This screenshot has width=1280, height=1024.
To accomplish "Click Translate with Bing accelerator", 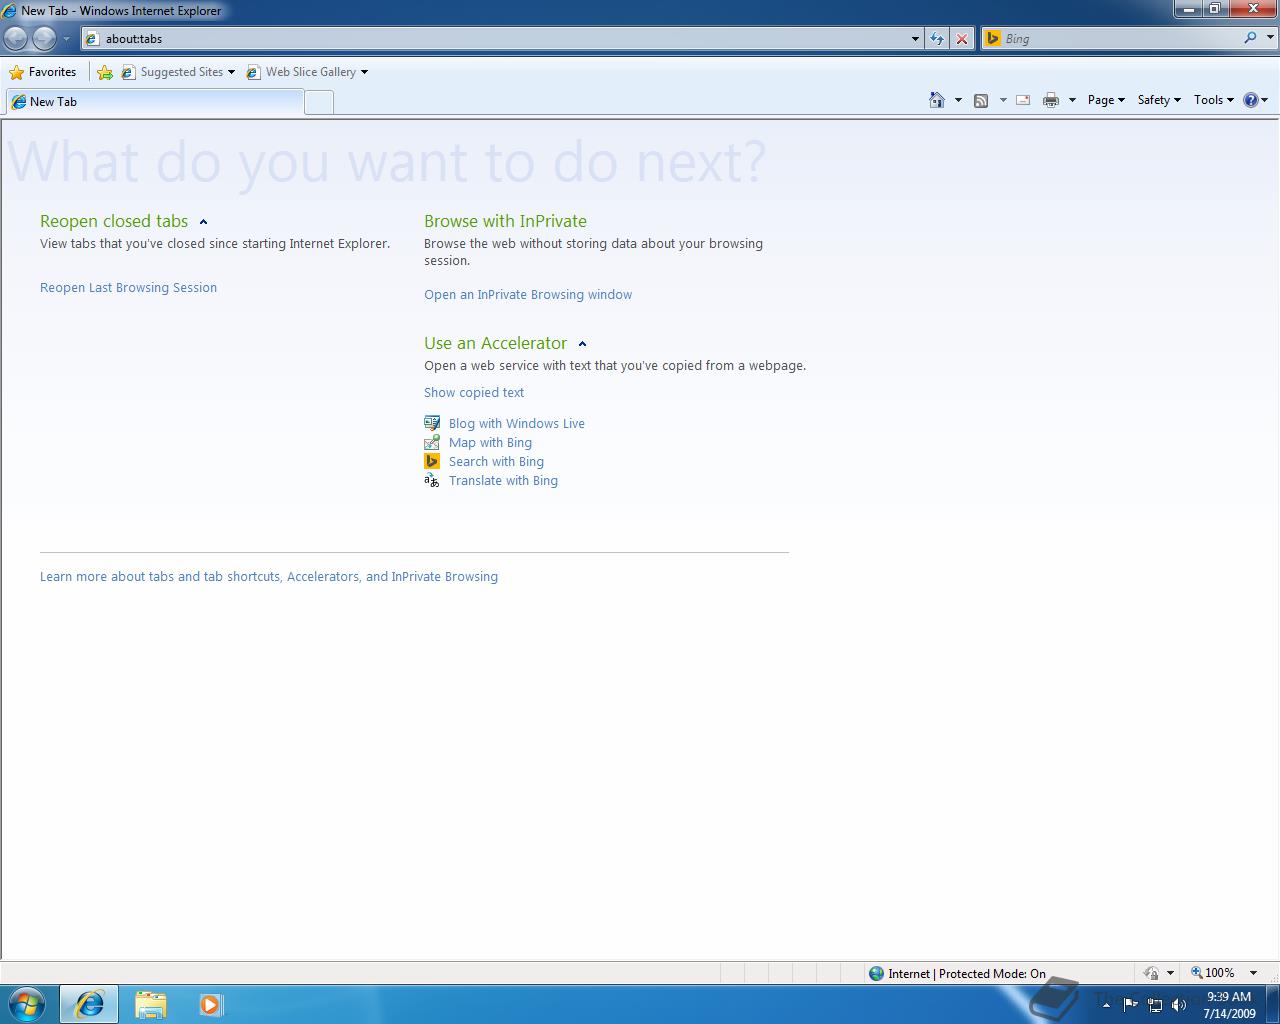I will pyautogui.click(x=503, y=481).
